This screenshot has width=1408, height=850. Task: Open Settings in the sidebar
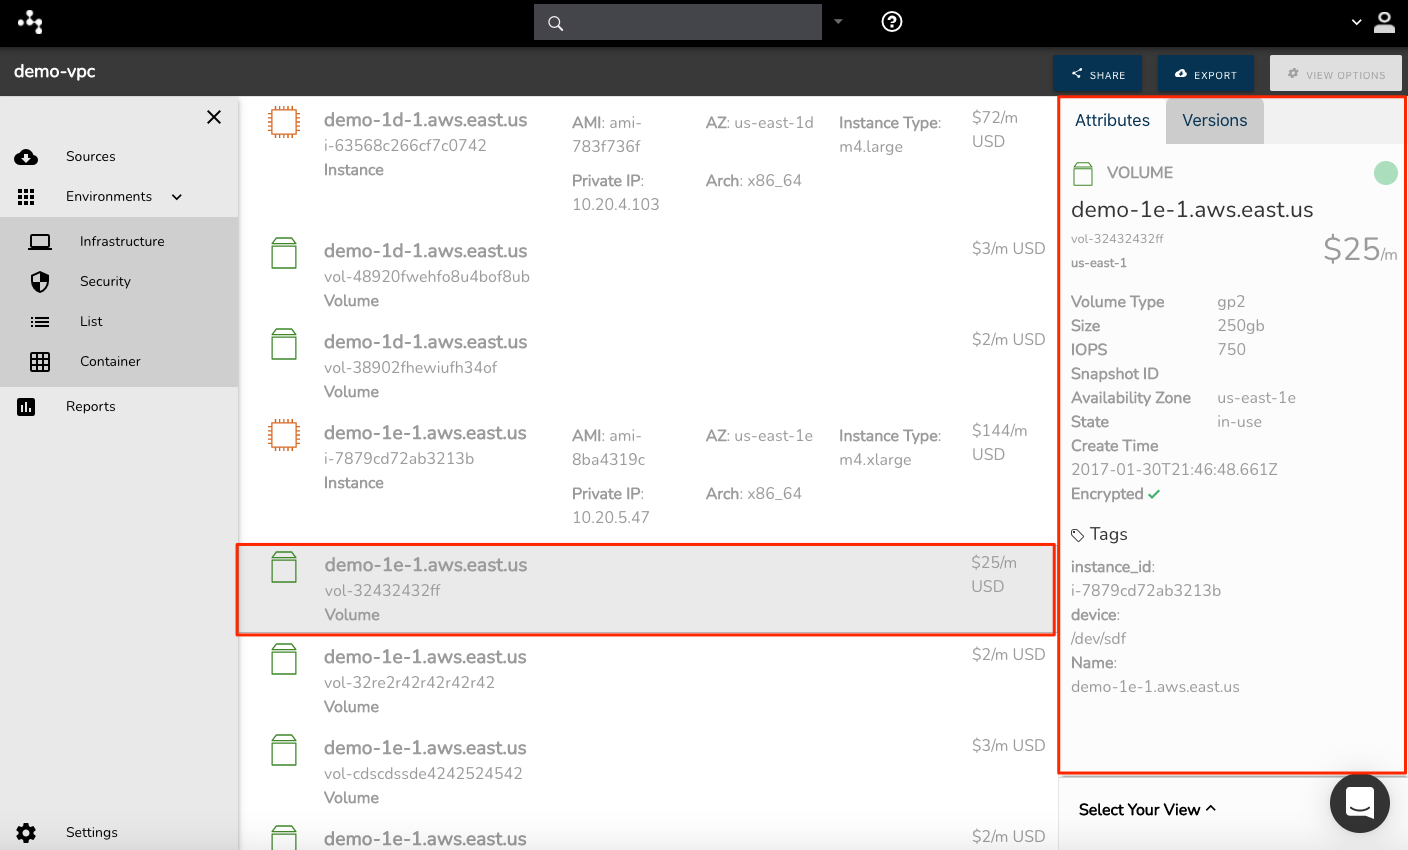[92, 833]
